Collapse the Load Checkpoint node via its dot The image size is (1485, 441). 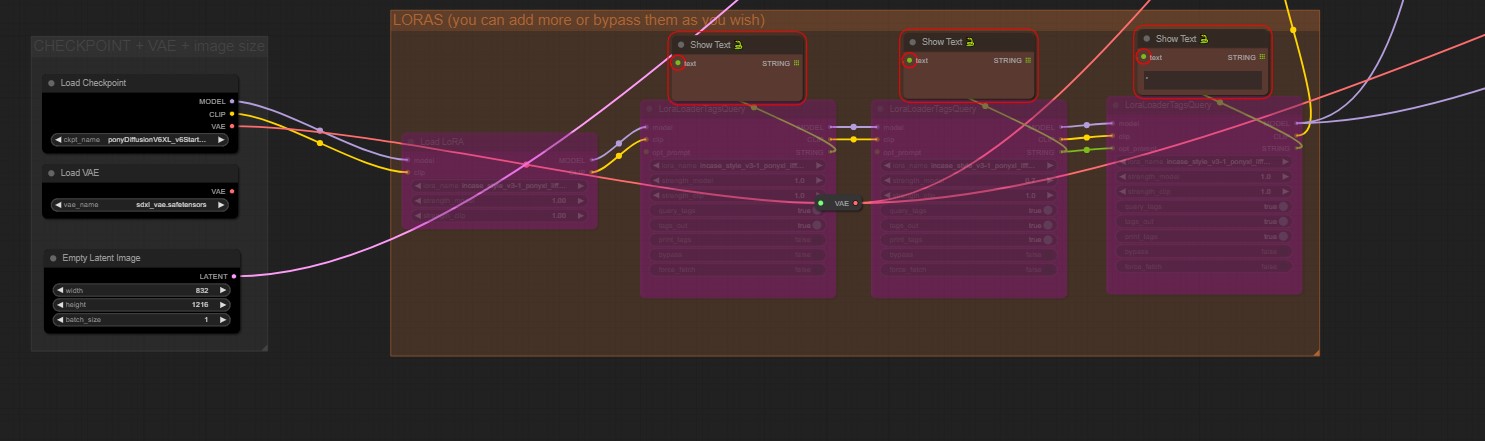[52, 83]
